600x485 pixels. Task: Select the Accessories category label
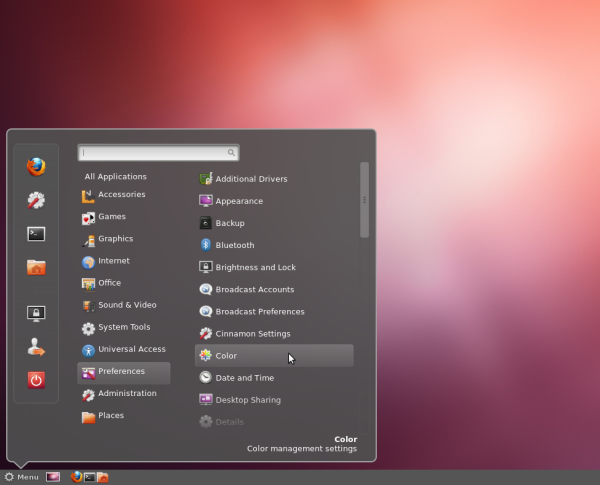click(x=122, y=194)
